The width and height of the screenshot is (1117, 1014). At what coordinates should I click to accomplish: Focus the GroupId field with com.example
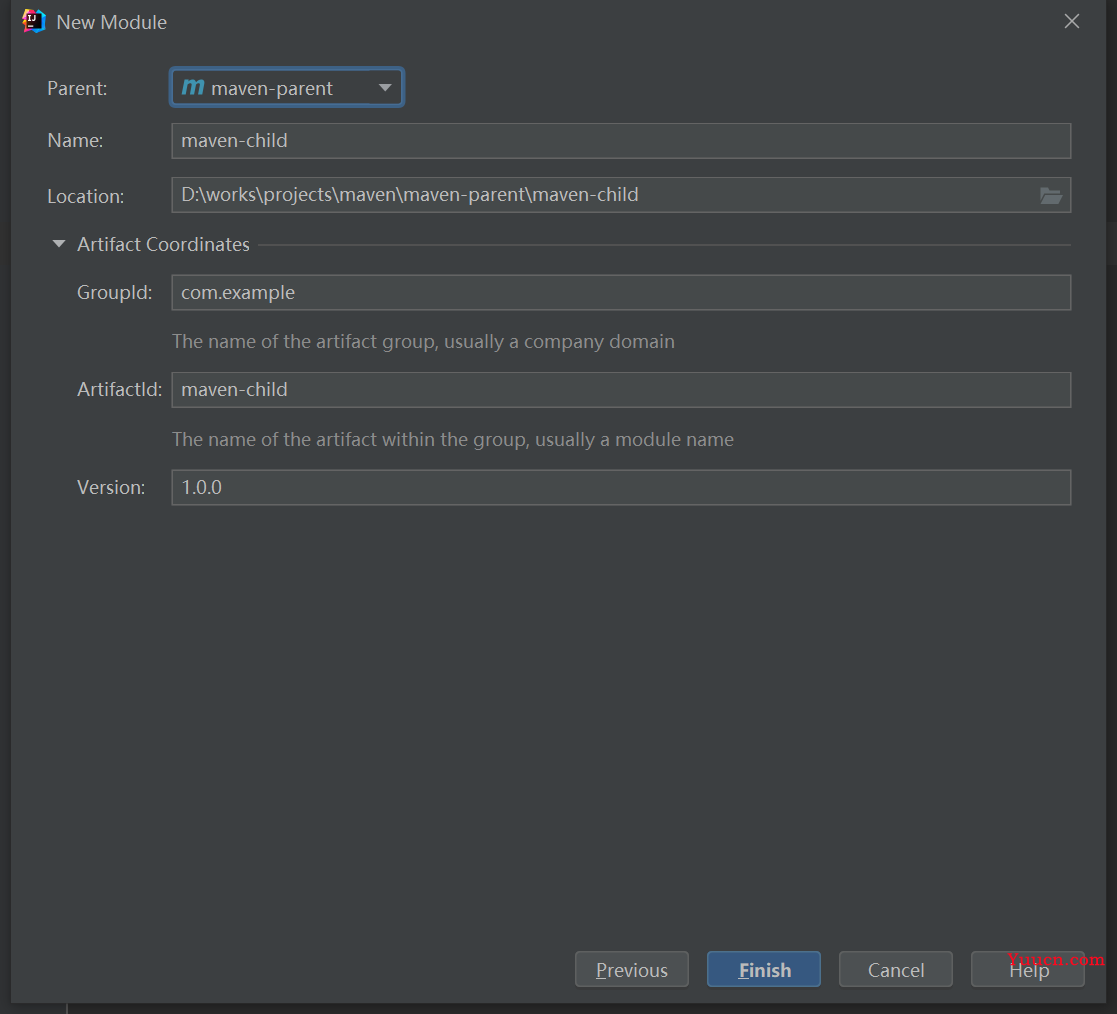coord(620,292)
